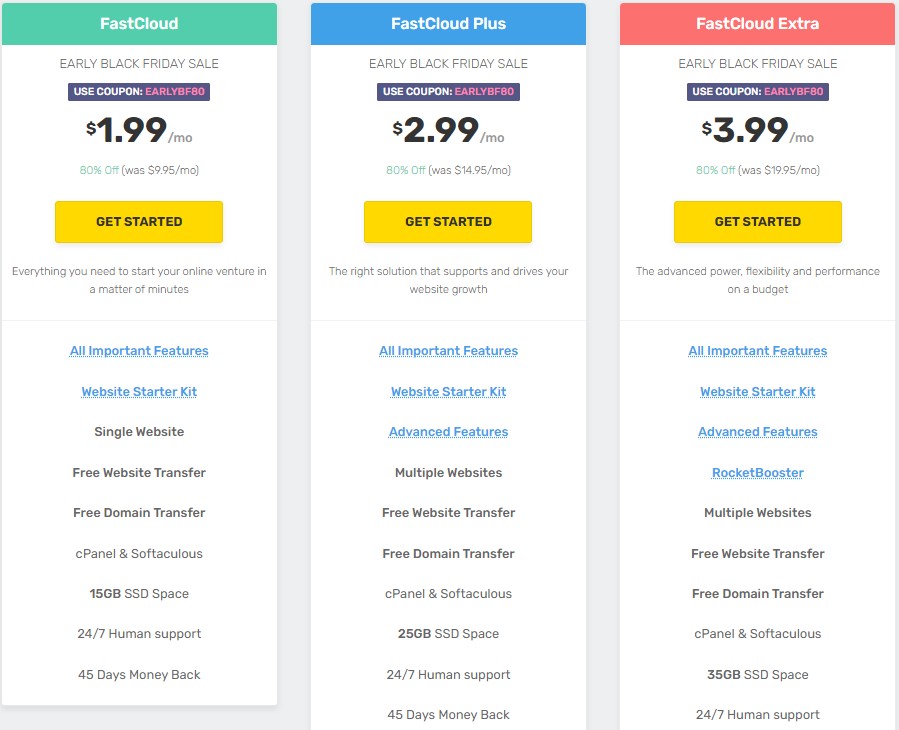This screenshot has height=730, width=899.
Task: Select the blue FastCloud Plus plan header
Action: click(x=448, y=24)
